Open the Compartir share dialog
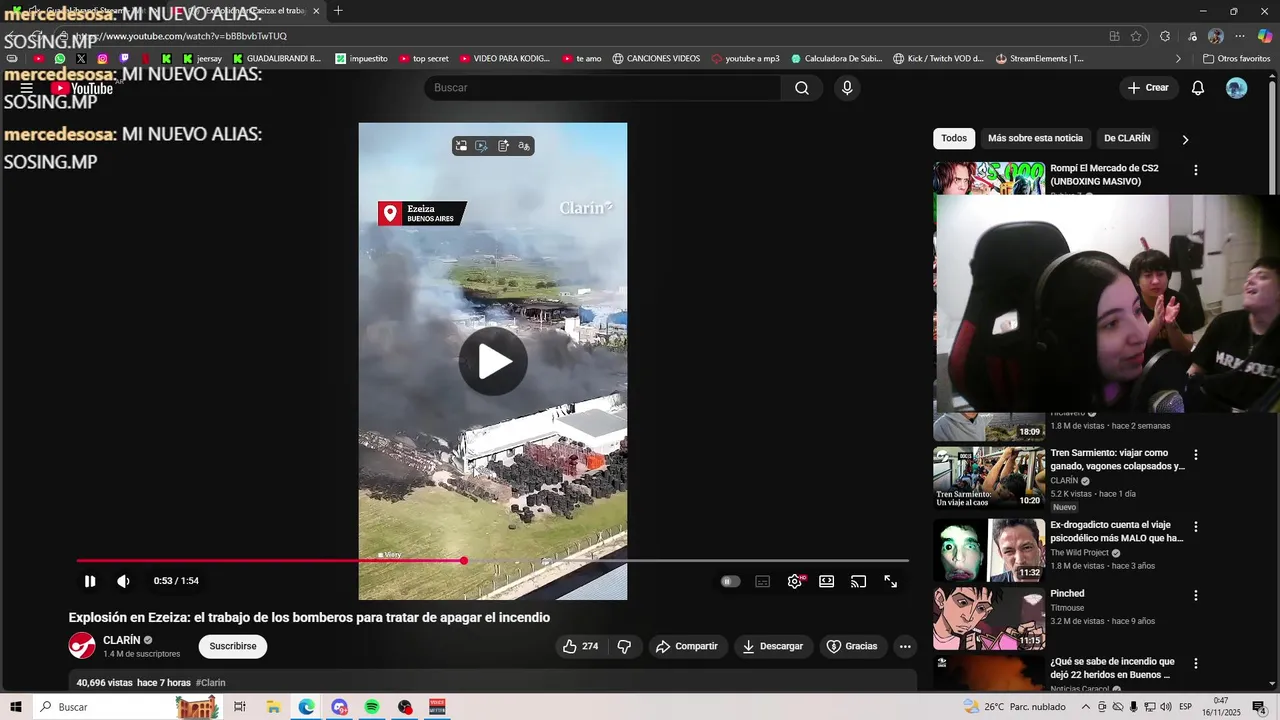The height and width of the screenshot is (720, 1280). [687, 646]
